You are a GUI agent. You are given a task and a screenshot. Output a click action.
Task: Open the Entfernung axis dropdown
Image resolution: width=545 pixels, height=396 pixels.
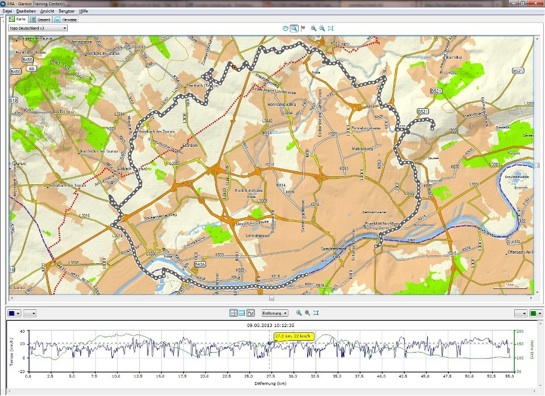(x=275, y=313)
